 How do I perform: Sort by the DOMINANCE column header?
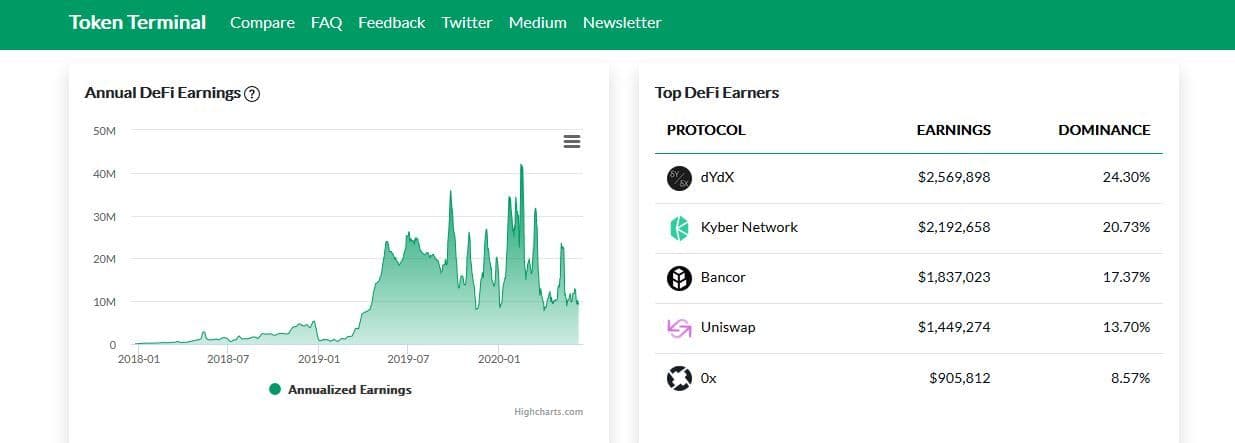point(1104,130)
